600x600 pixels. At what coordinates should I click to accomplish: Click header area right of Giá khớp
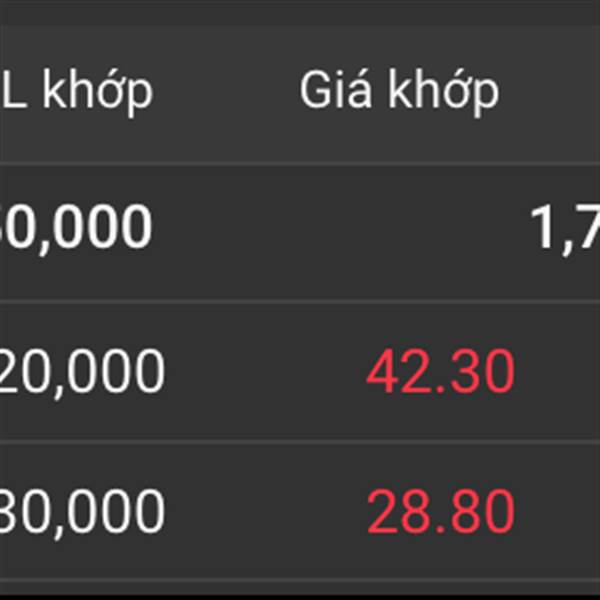pos(551,94)
